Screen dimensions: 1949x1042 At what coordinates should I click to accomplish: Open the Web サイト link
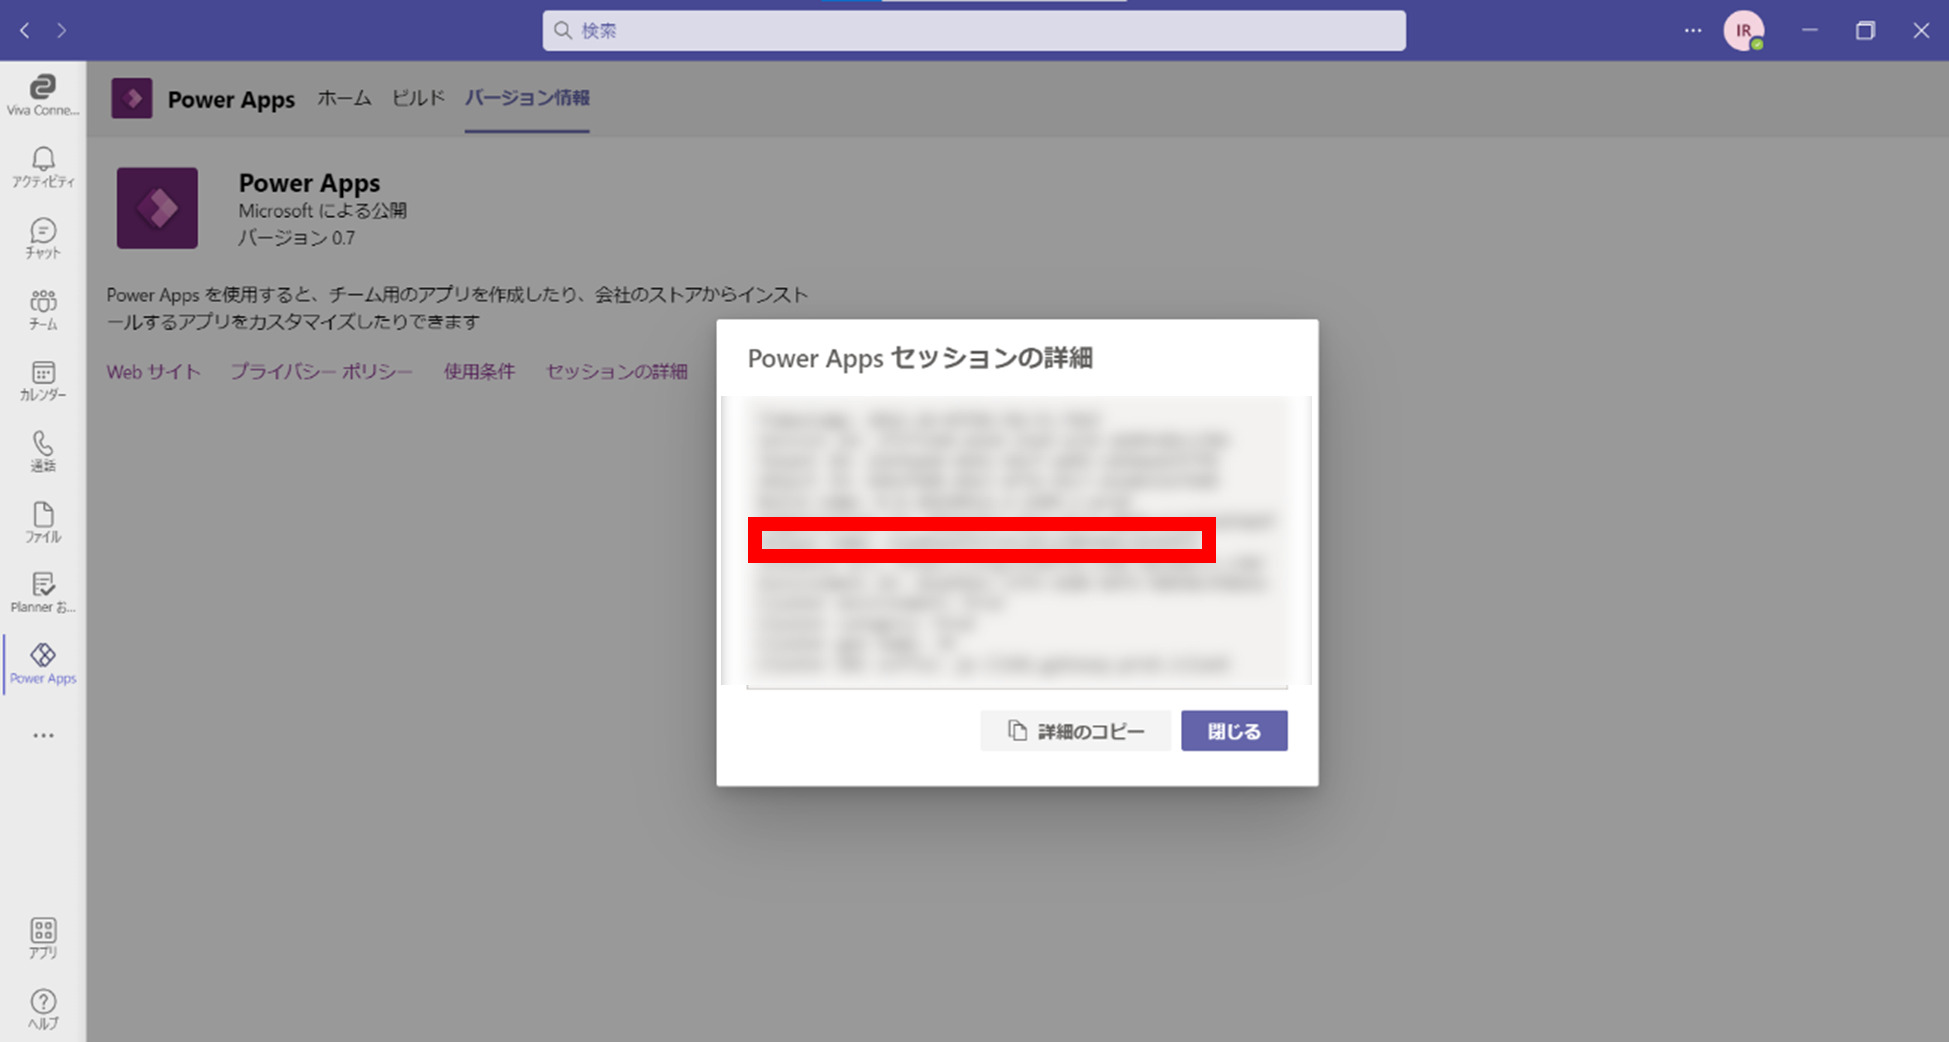click(152, 371)
